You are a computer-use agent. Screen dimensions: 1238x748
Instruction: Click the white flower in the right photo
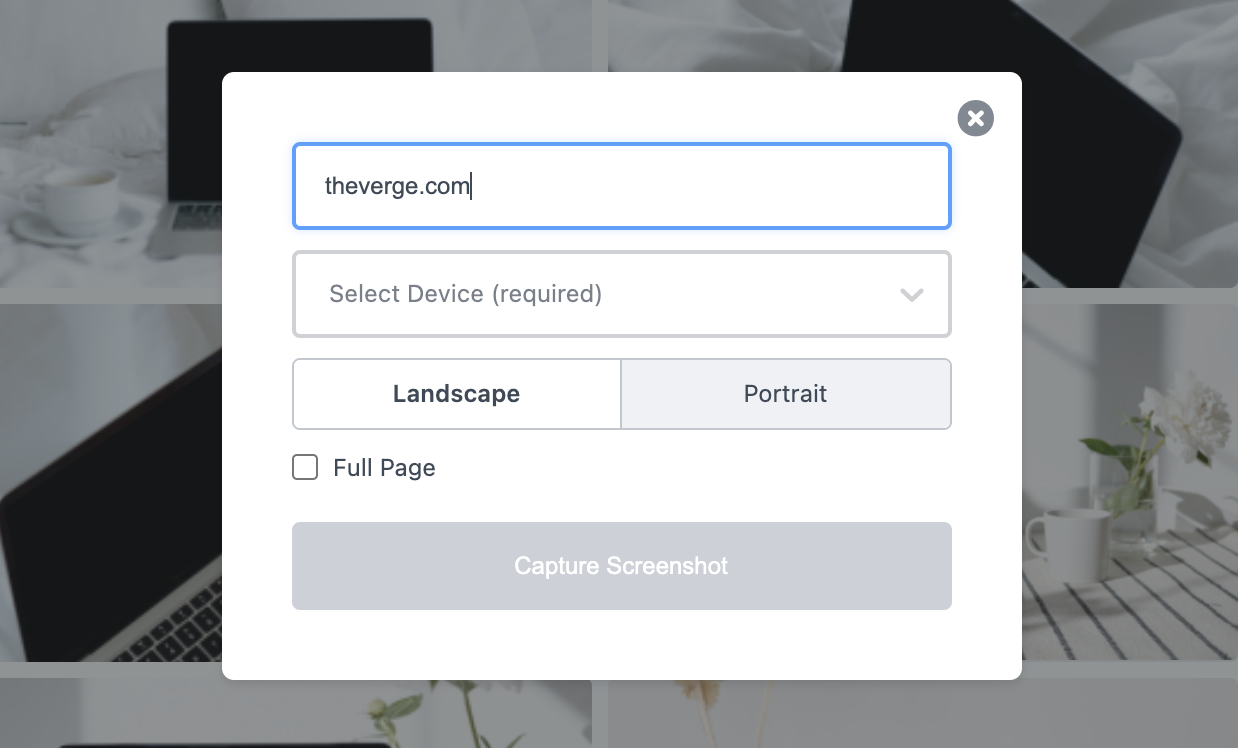1190,410
